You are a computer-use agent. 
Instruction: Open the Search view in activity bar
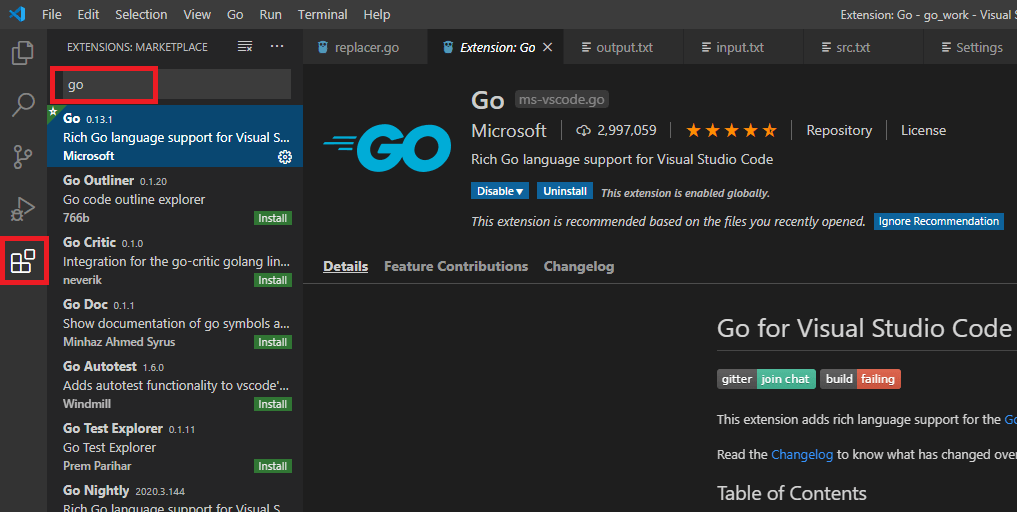pos(23,104)
